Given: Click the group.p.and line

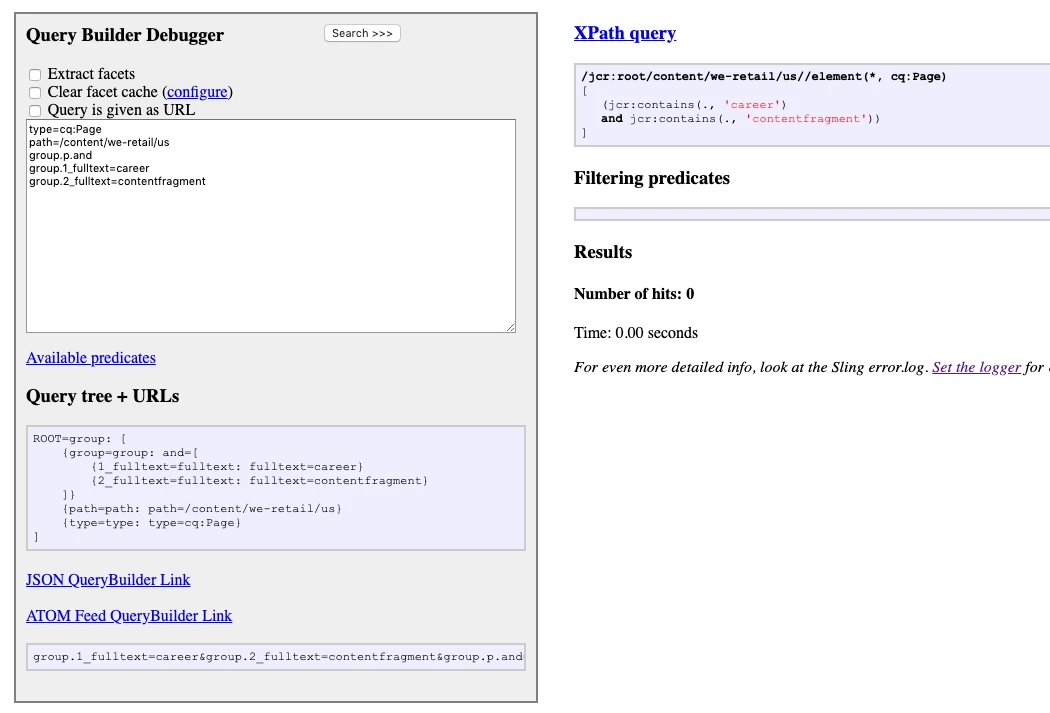Looking at the screenshot, I should tap(60, 155).
